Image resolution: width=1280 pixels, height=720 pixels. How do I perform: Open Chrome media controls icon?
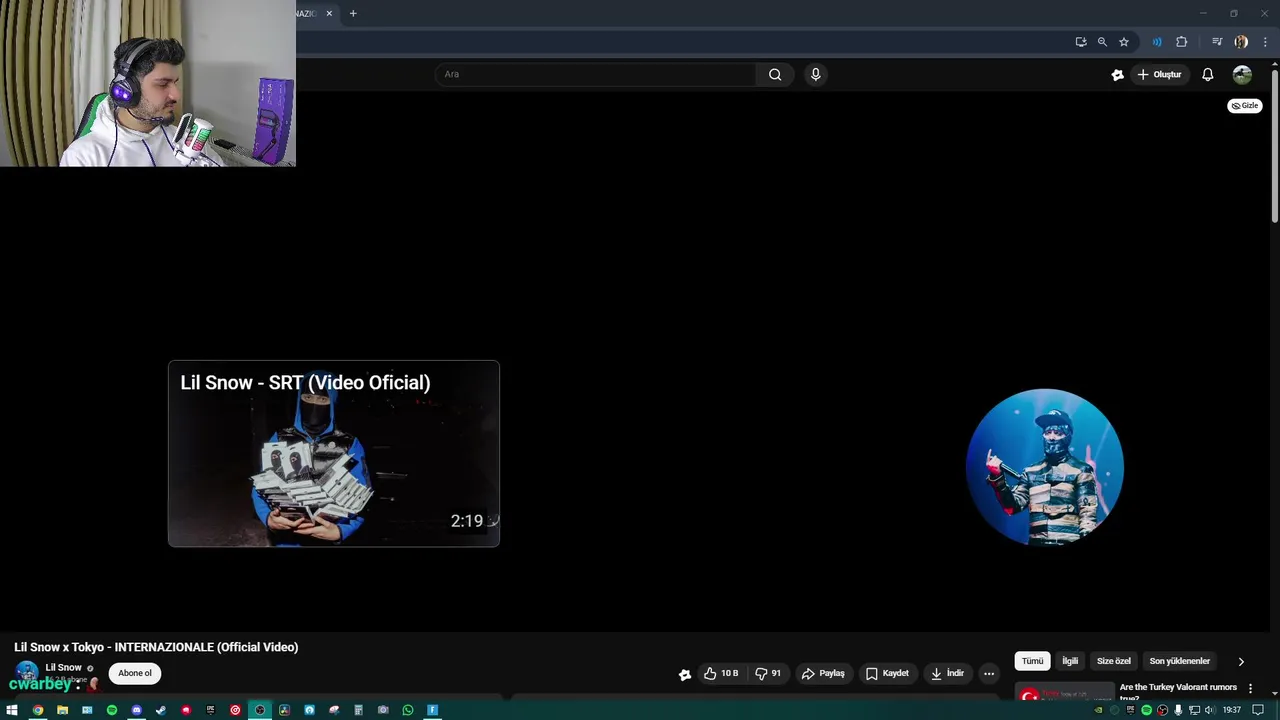[x=1217, y=42]
